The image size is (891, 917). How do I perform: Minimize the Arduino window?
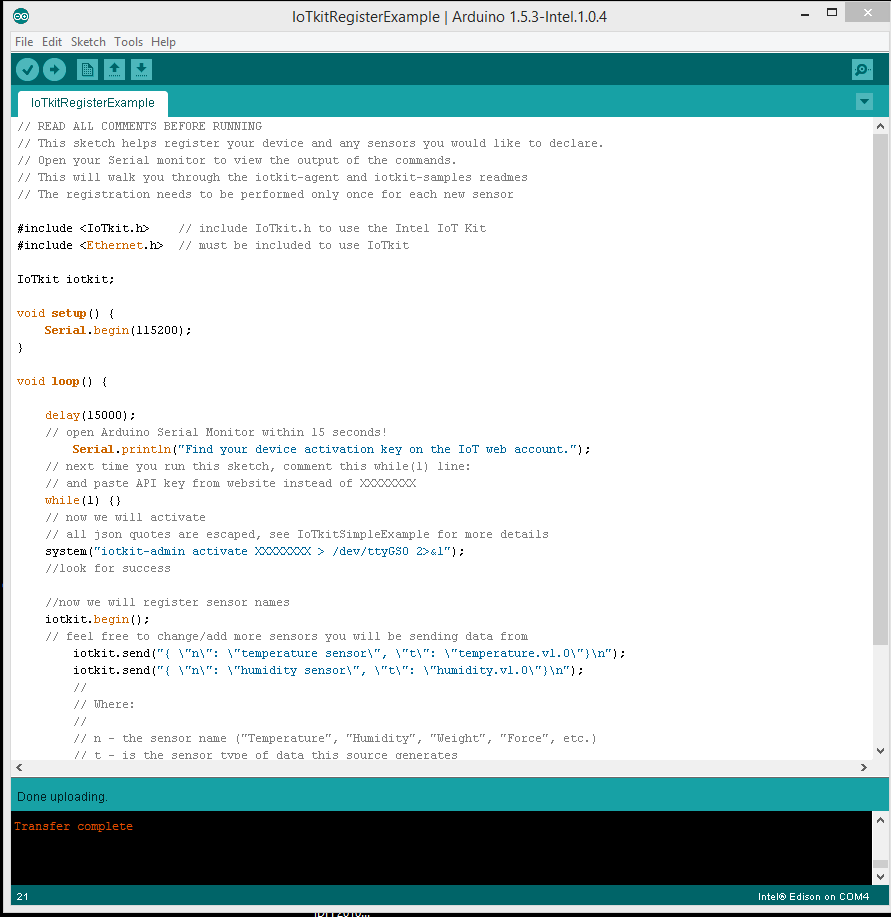tap(805, 14)
